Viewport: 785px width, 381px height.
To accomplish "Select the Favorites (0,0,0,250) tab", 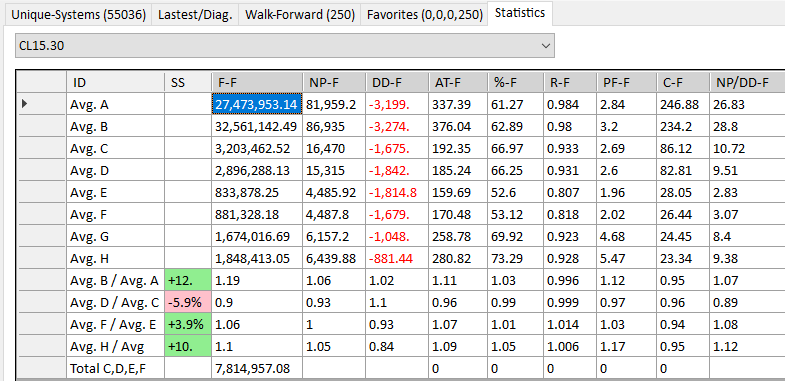I will tap(425, 15).
